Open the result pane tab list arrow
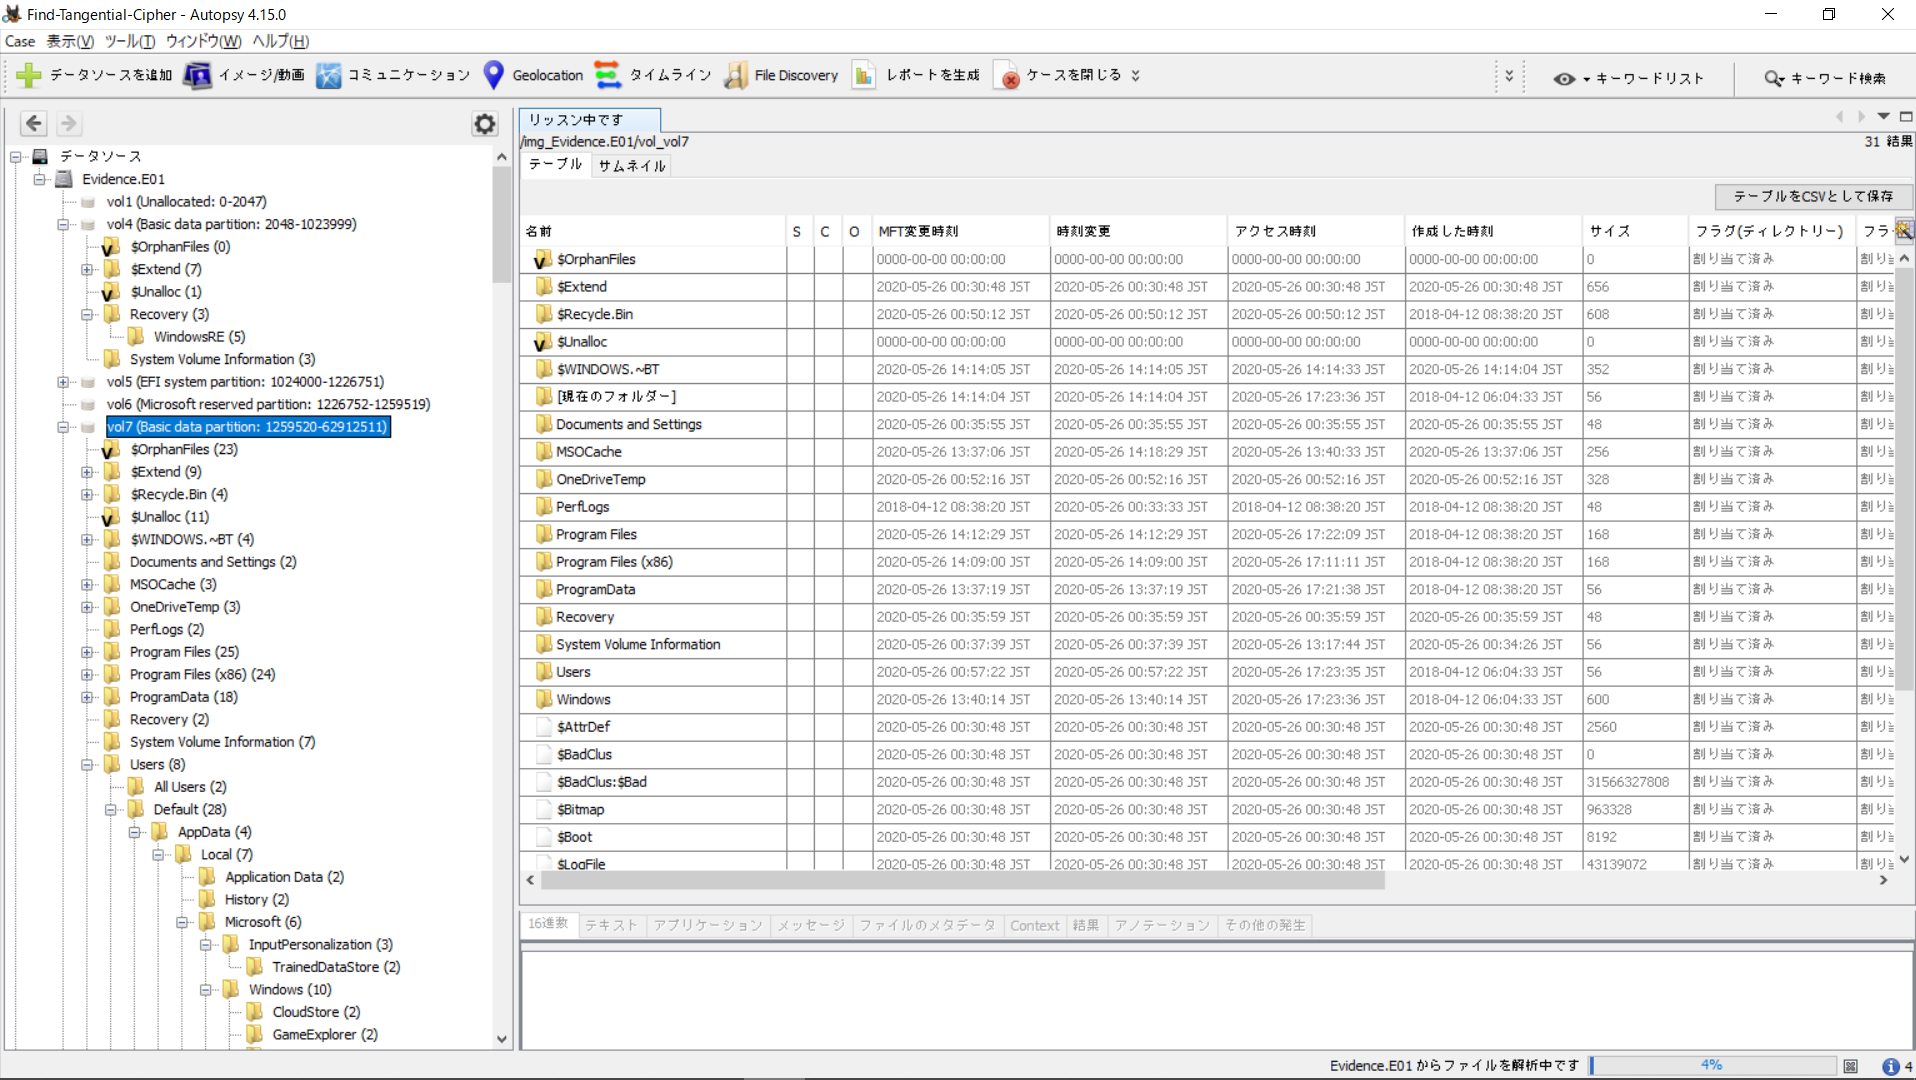Viewport: 1916px width, 1080px height. 1884,117
